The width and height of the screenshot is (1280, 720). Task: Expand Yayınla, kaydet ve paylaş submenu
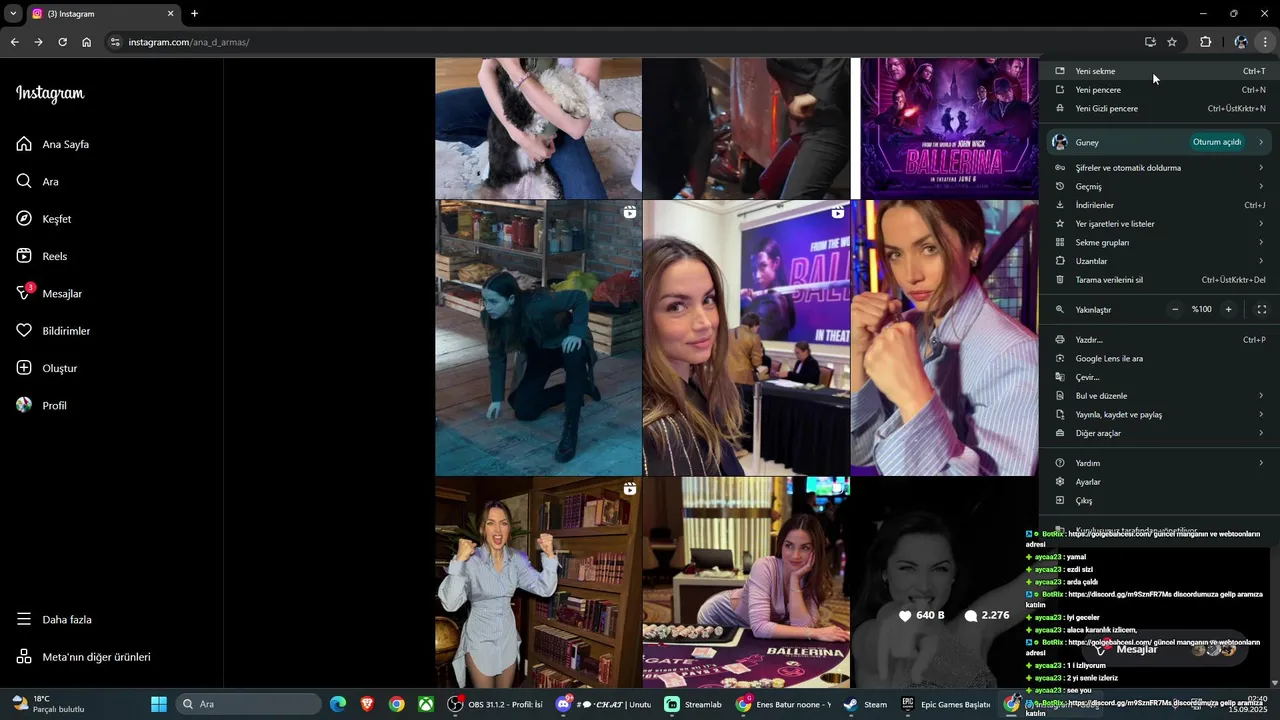click(x=1160, y=414)
